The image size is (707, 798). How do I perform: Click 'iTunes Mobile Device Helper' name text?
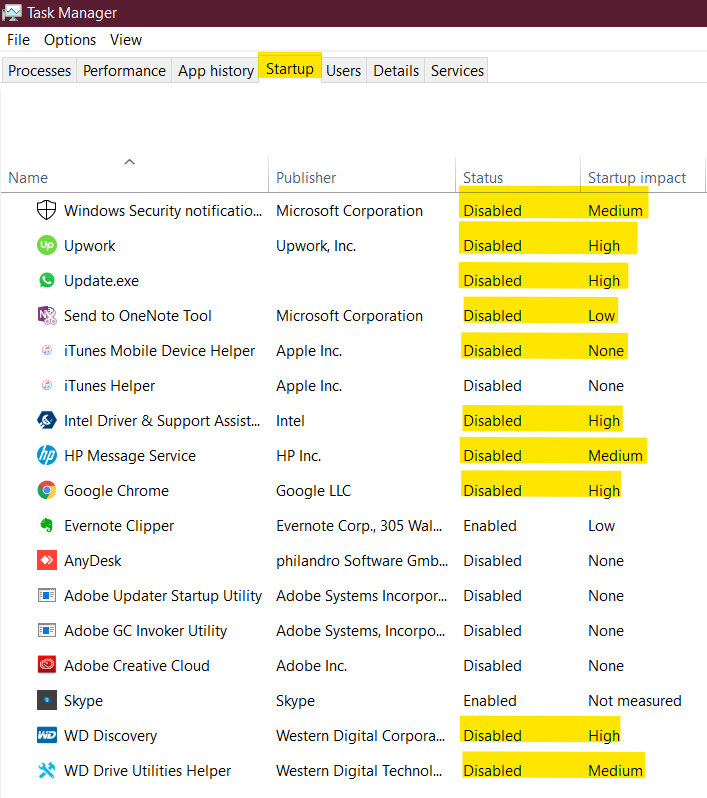(159, 351)
